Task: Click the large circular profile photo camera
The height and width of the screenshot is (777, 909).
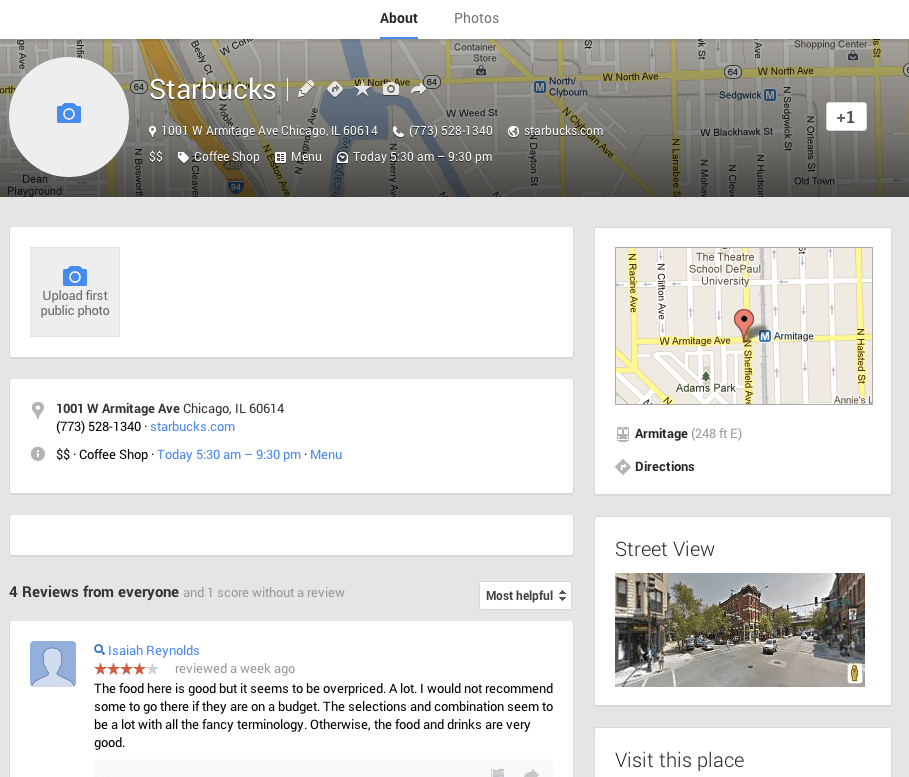Action: tap(69, 117)
